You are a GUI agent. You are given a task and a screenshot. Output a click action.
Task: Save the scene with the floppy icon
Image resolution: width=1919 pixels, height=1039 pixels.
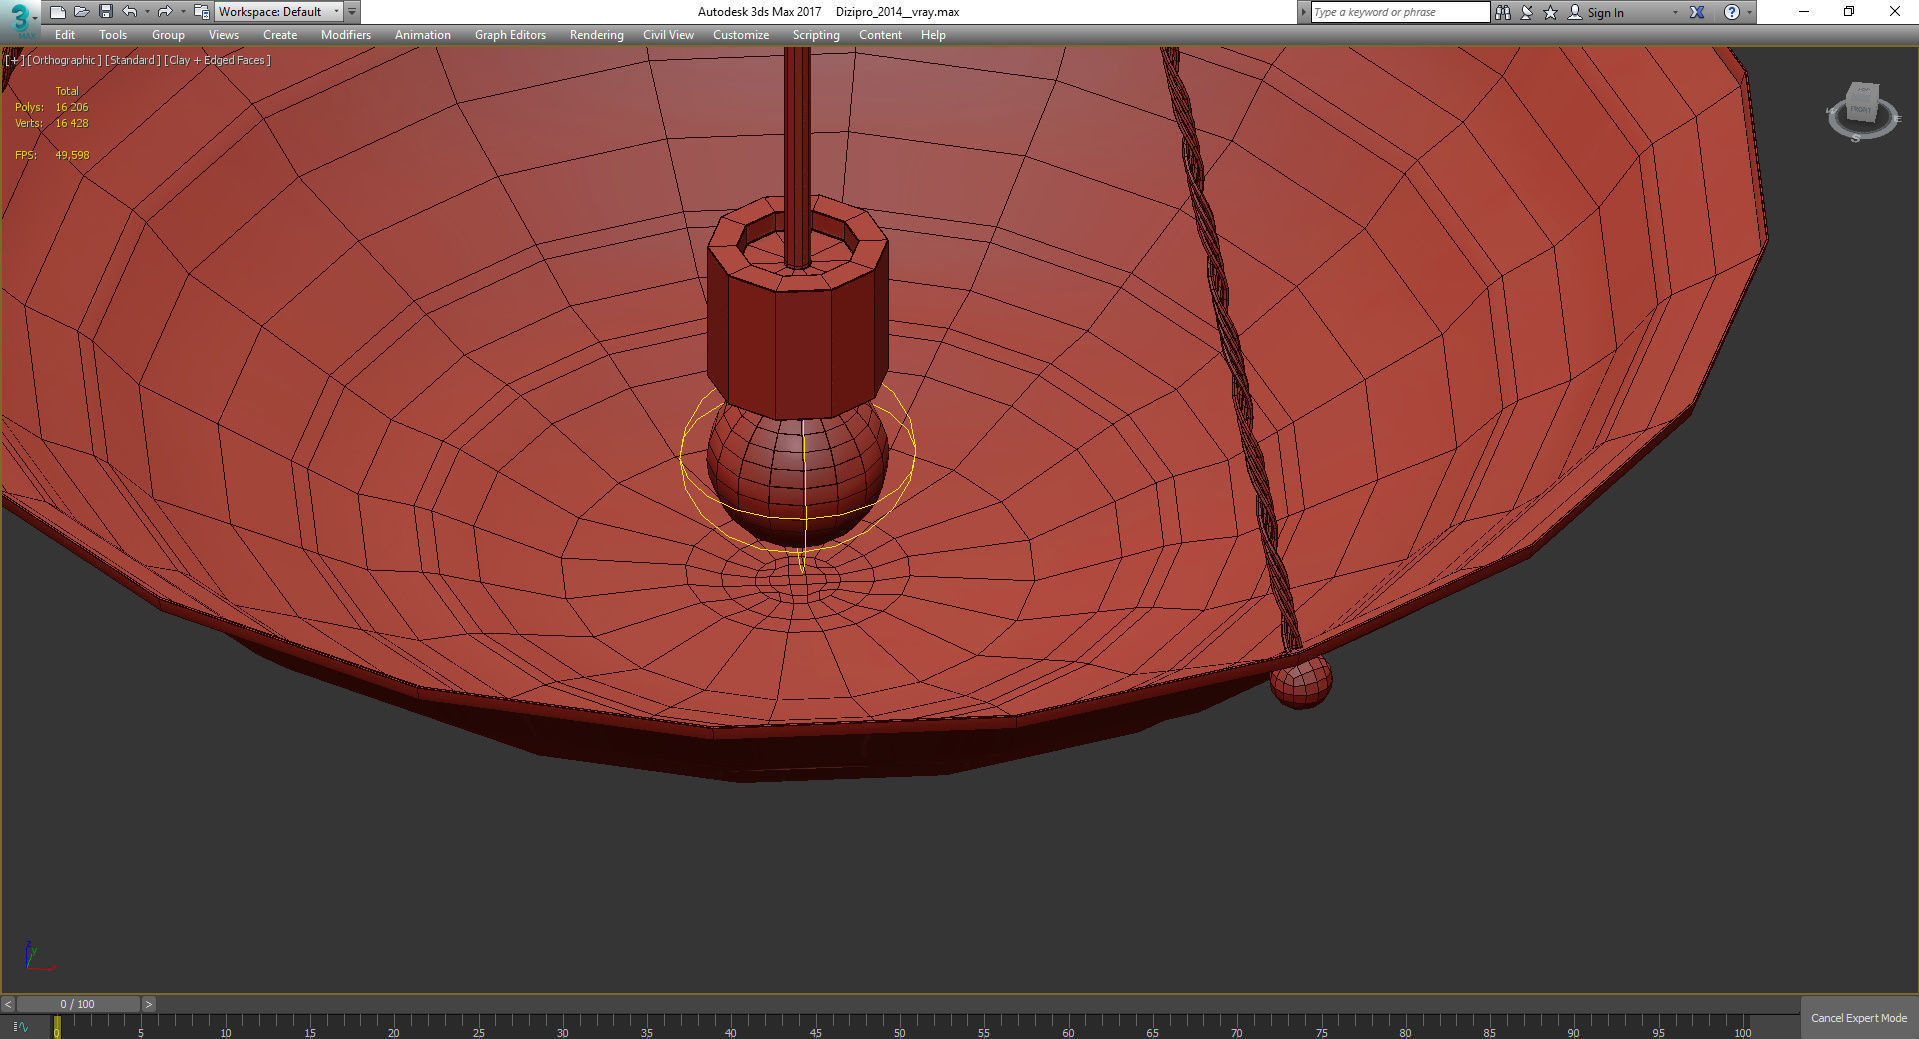coord(105,12)
